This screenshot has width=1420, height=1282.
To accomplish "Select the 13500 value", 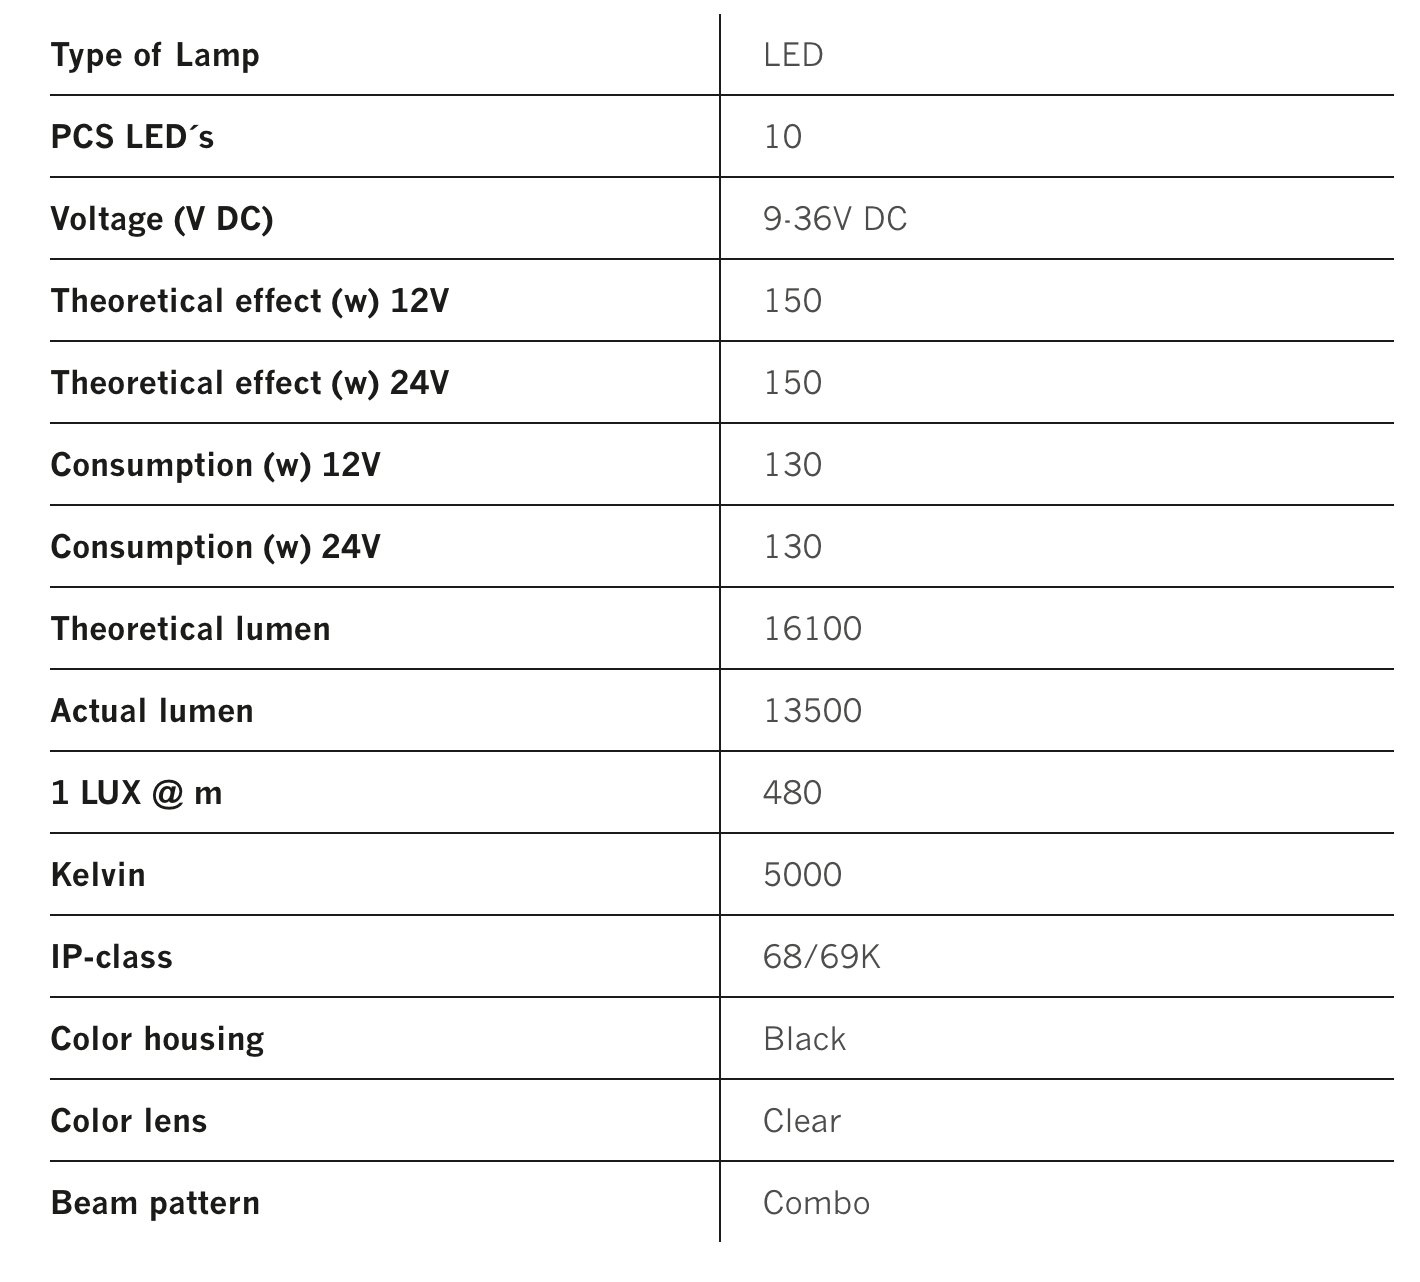I will pos(812,711).
